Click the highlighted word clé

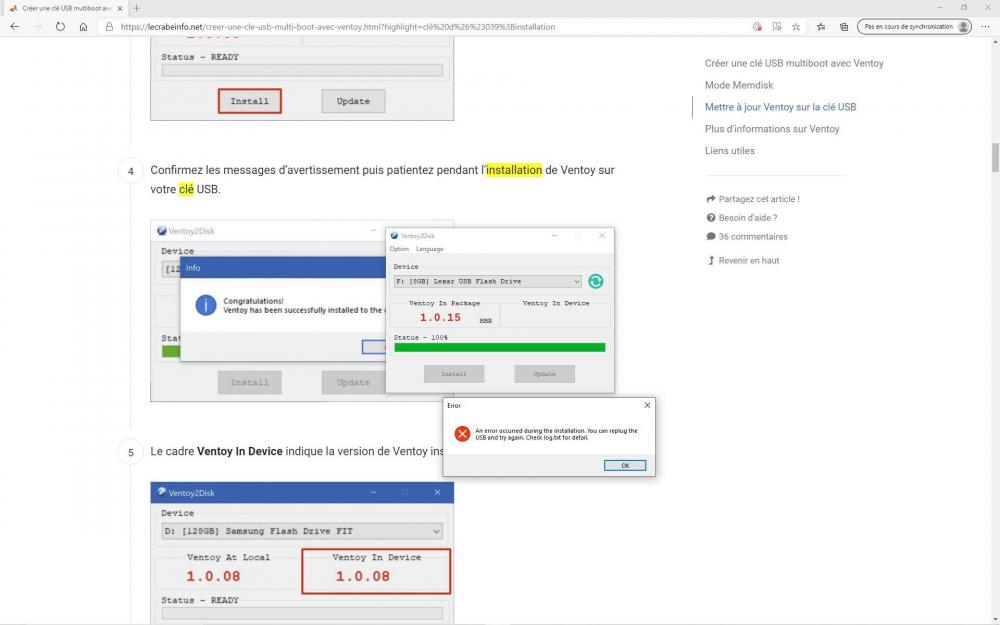pyautogui.click(x=186, y=189)
